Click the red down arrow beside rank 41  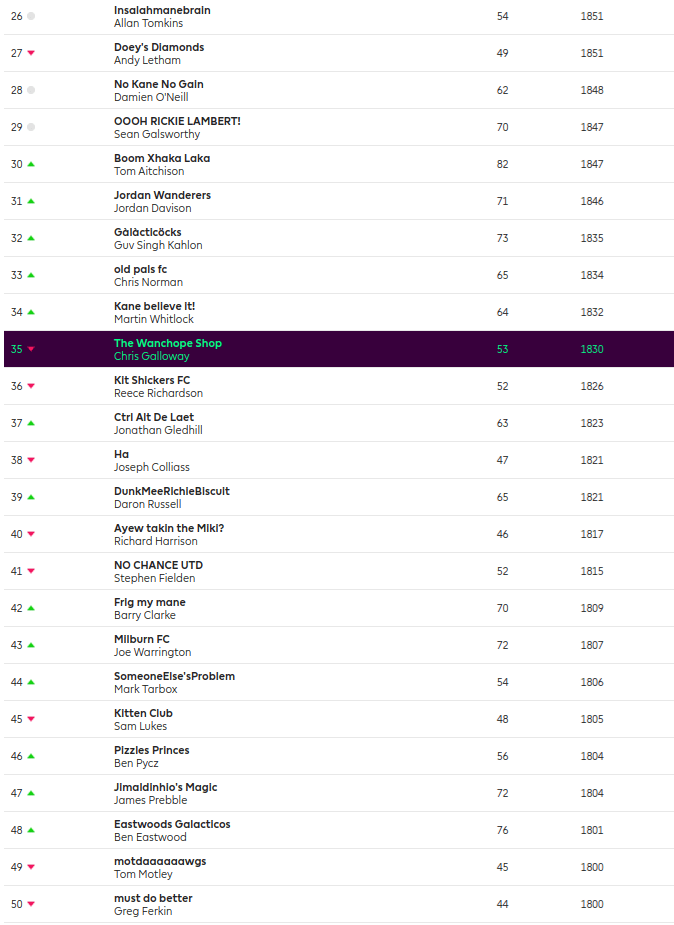tap(31, 571)
